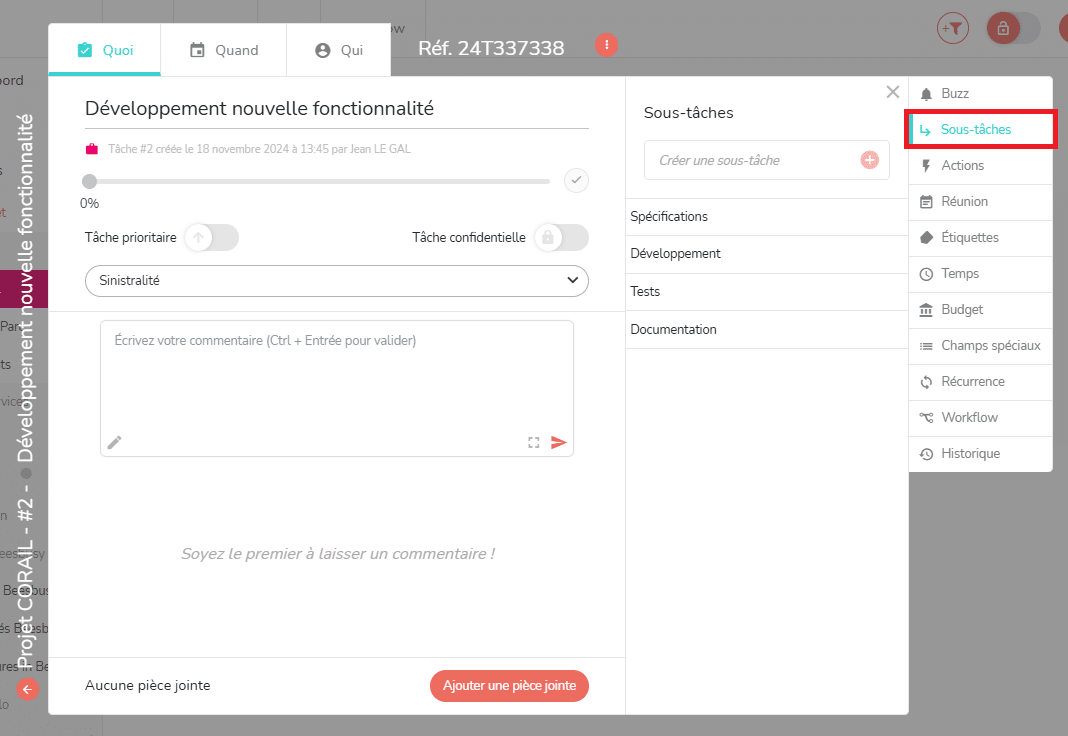Open Étiquettes in side menu

(981, 238)
